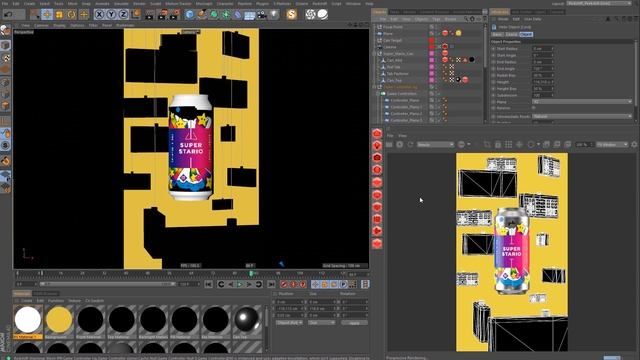The image size is (640, 360).
Task: Select the yellow Background material
Action: click(x=59, y=320)
